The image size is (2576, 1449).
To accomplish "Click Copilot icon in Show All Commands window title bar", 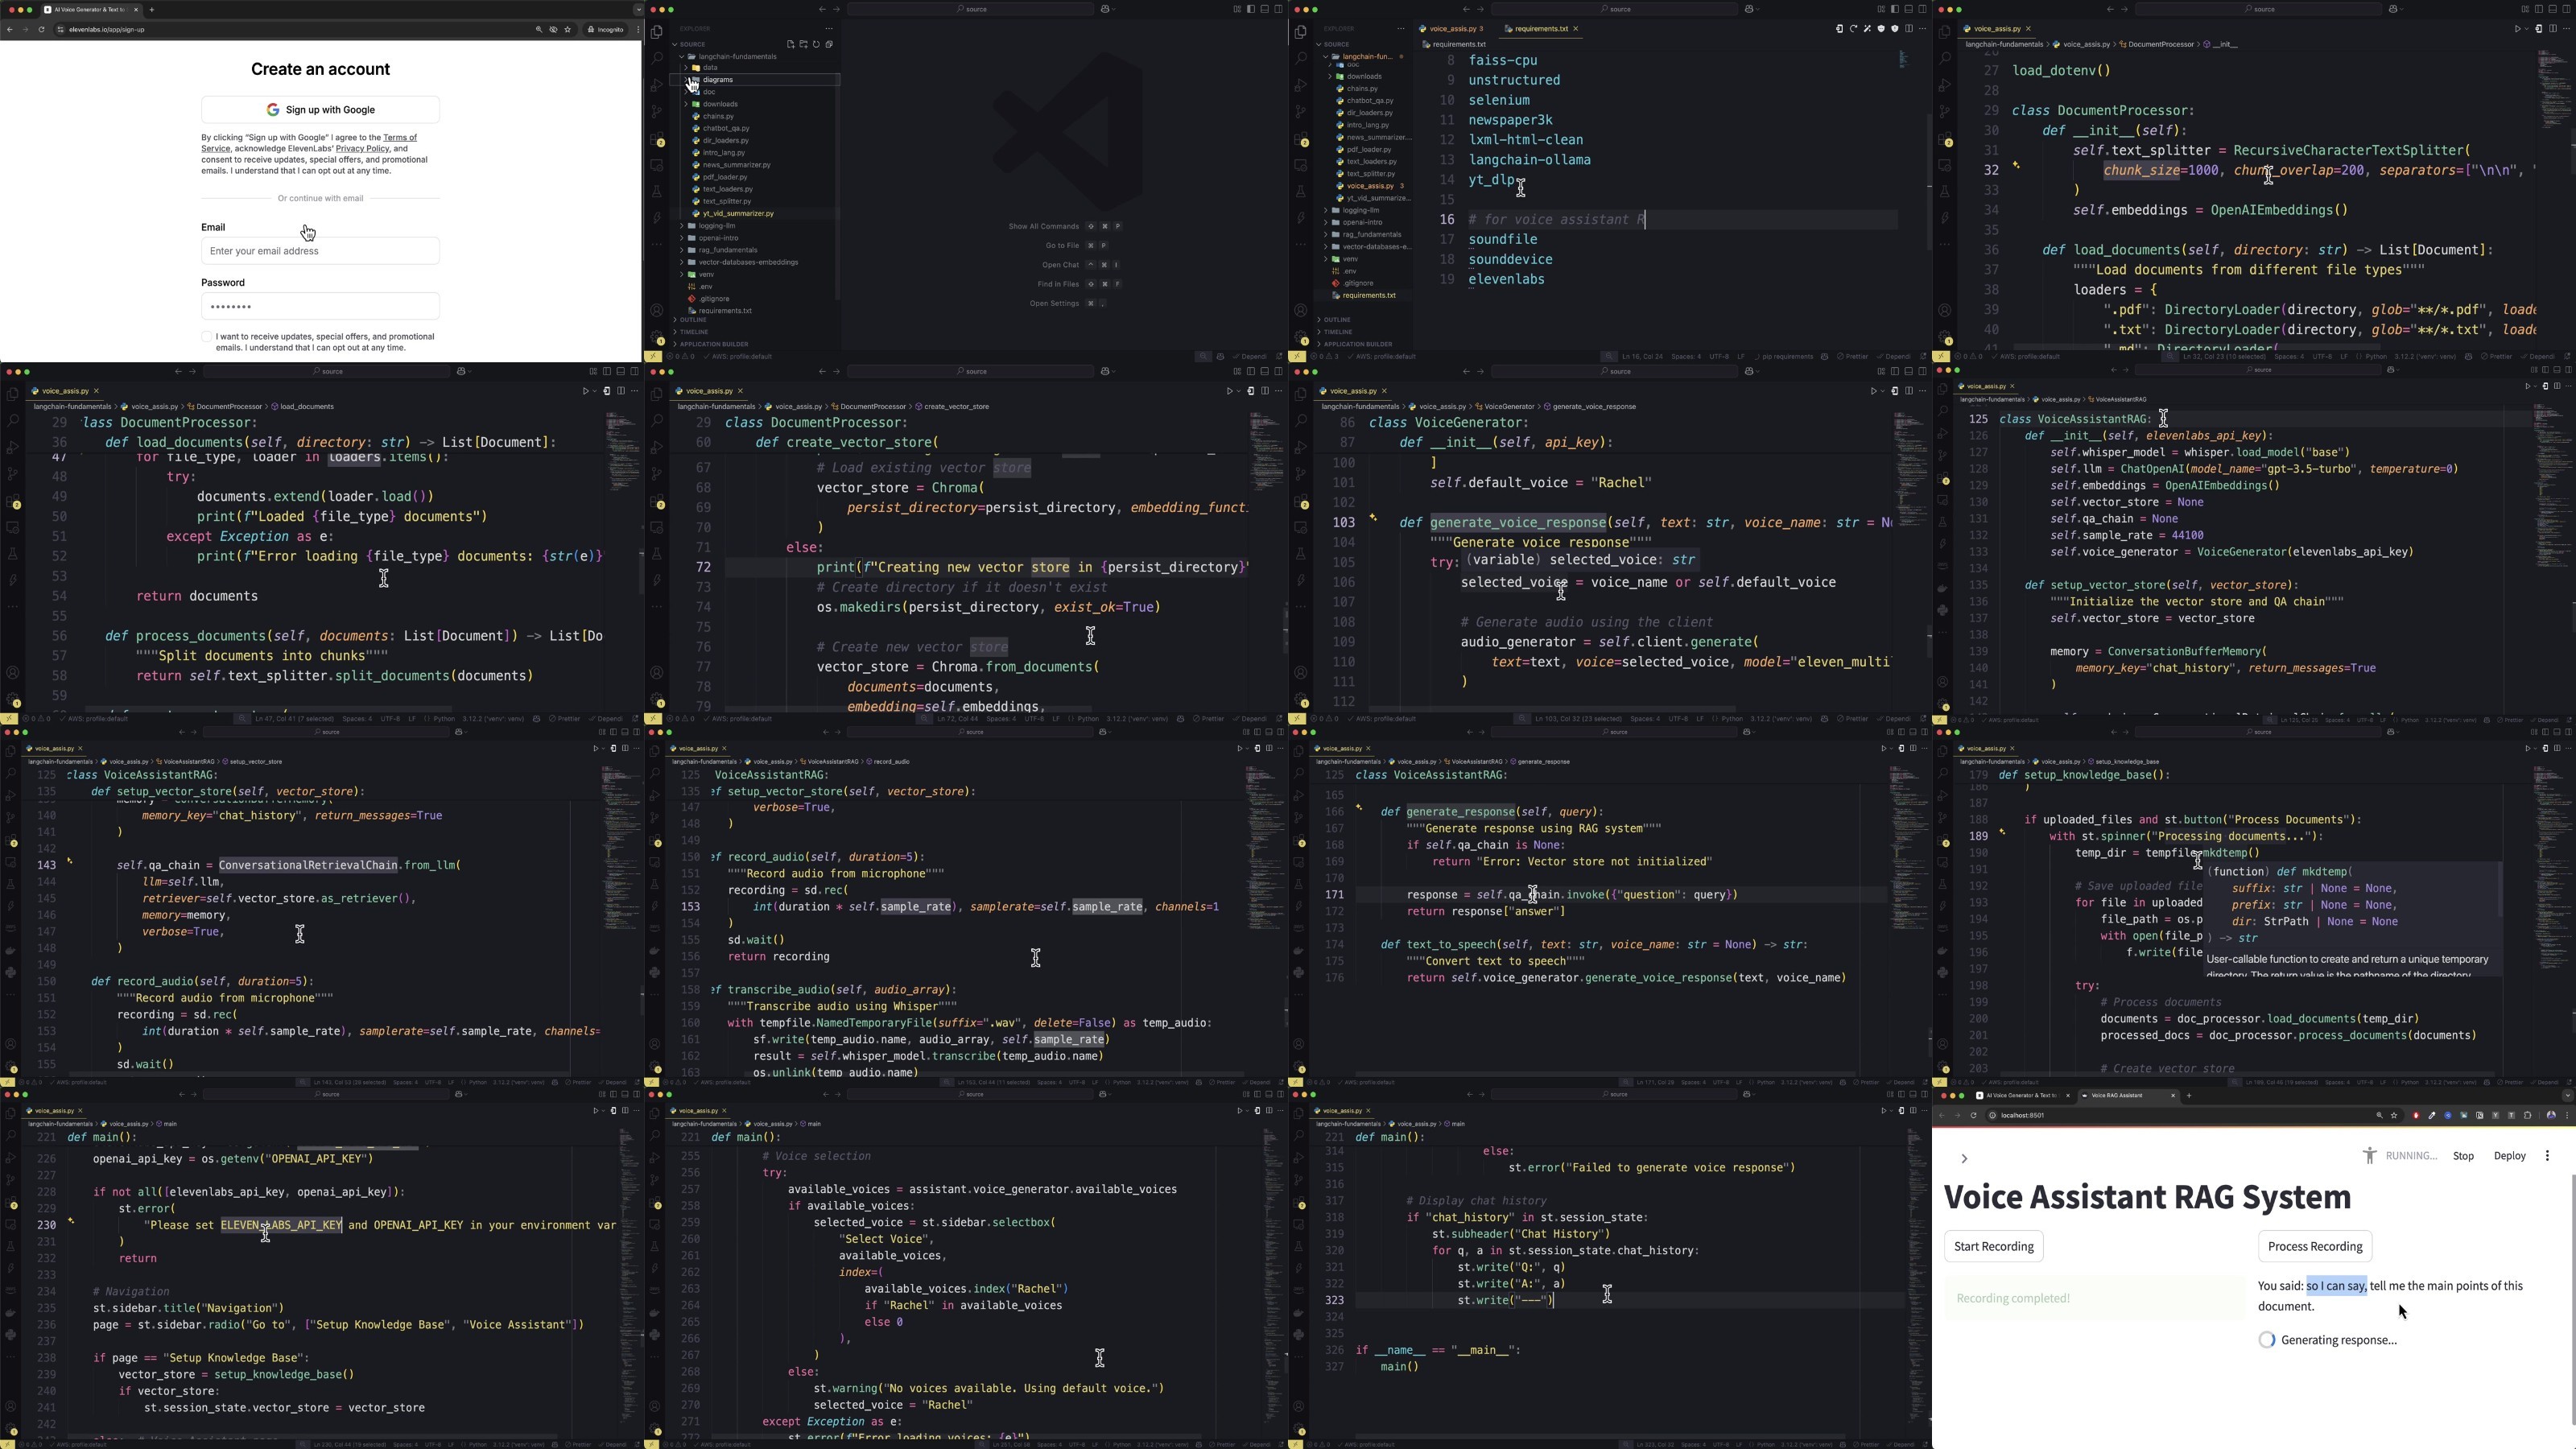I will pyautogui.click(x=1108, y=9).
